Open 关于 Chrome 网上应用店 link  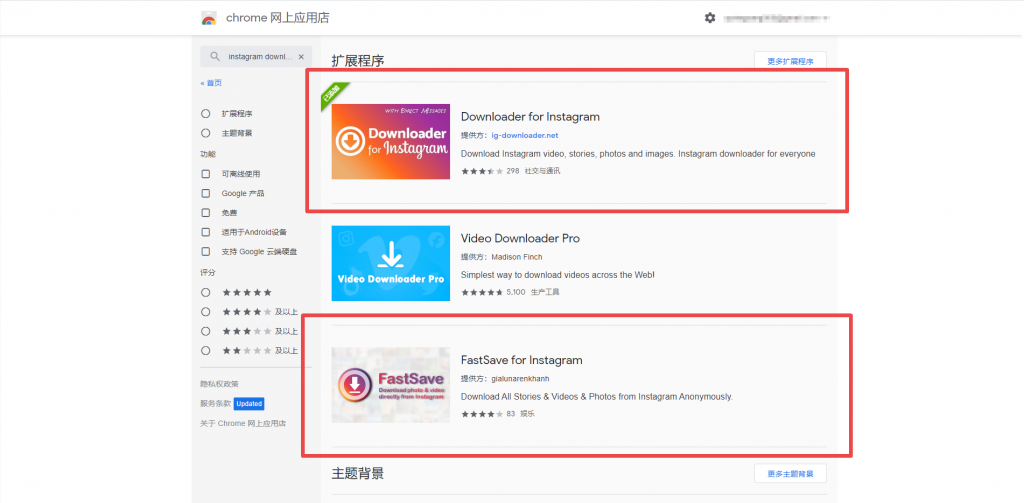[243, 423]
